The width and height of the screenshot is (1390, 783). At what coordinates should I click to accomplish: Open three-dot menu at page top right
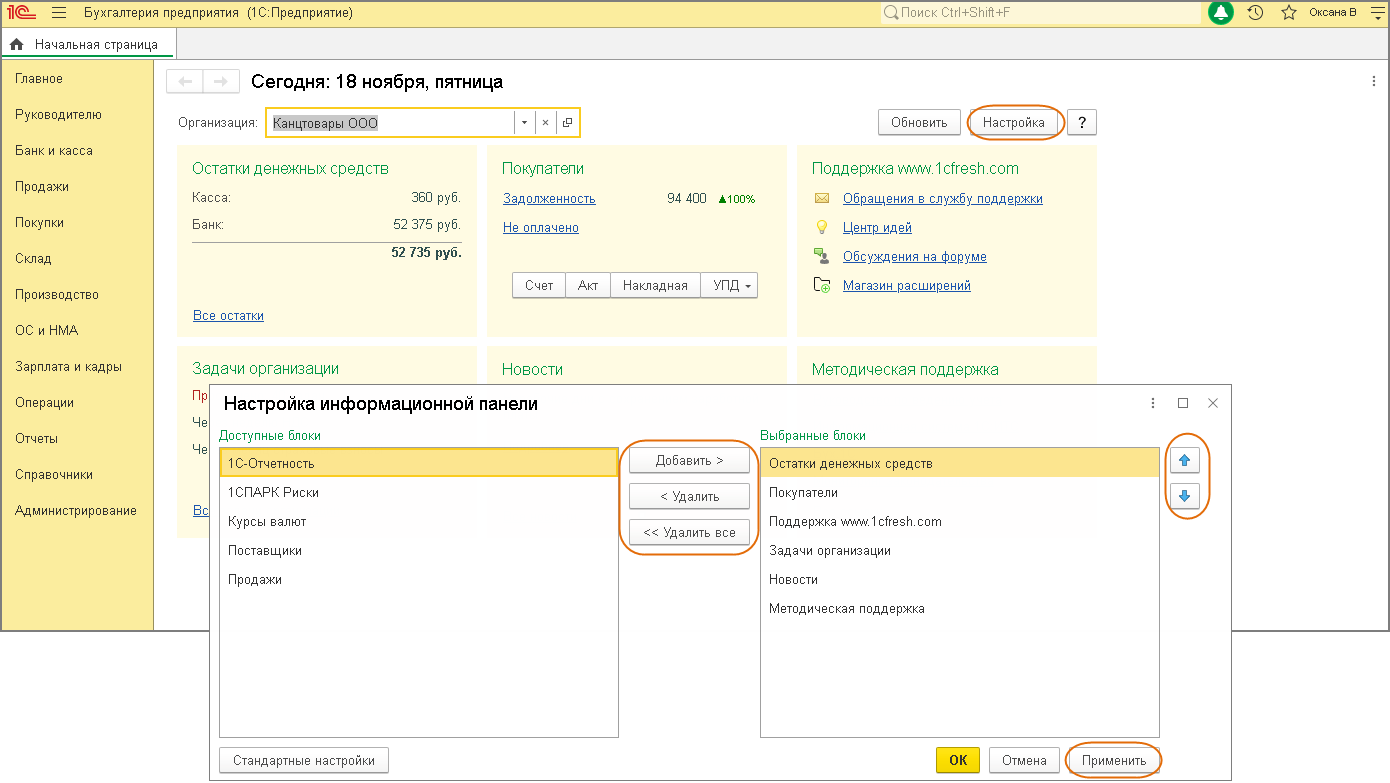(1373, 81)
